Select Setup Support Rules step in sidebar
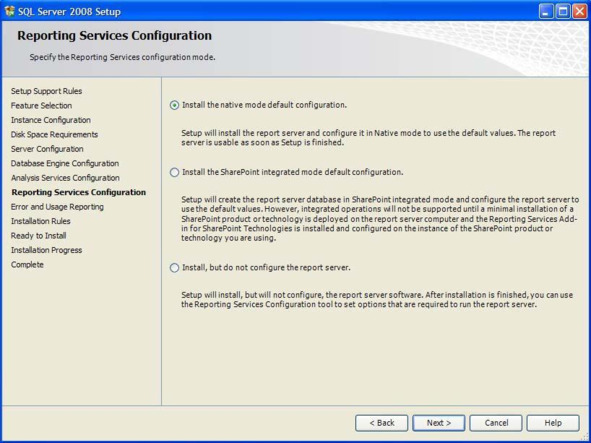The height and width of the screenshot is (443, 591). [x=46, y=91]
